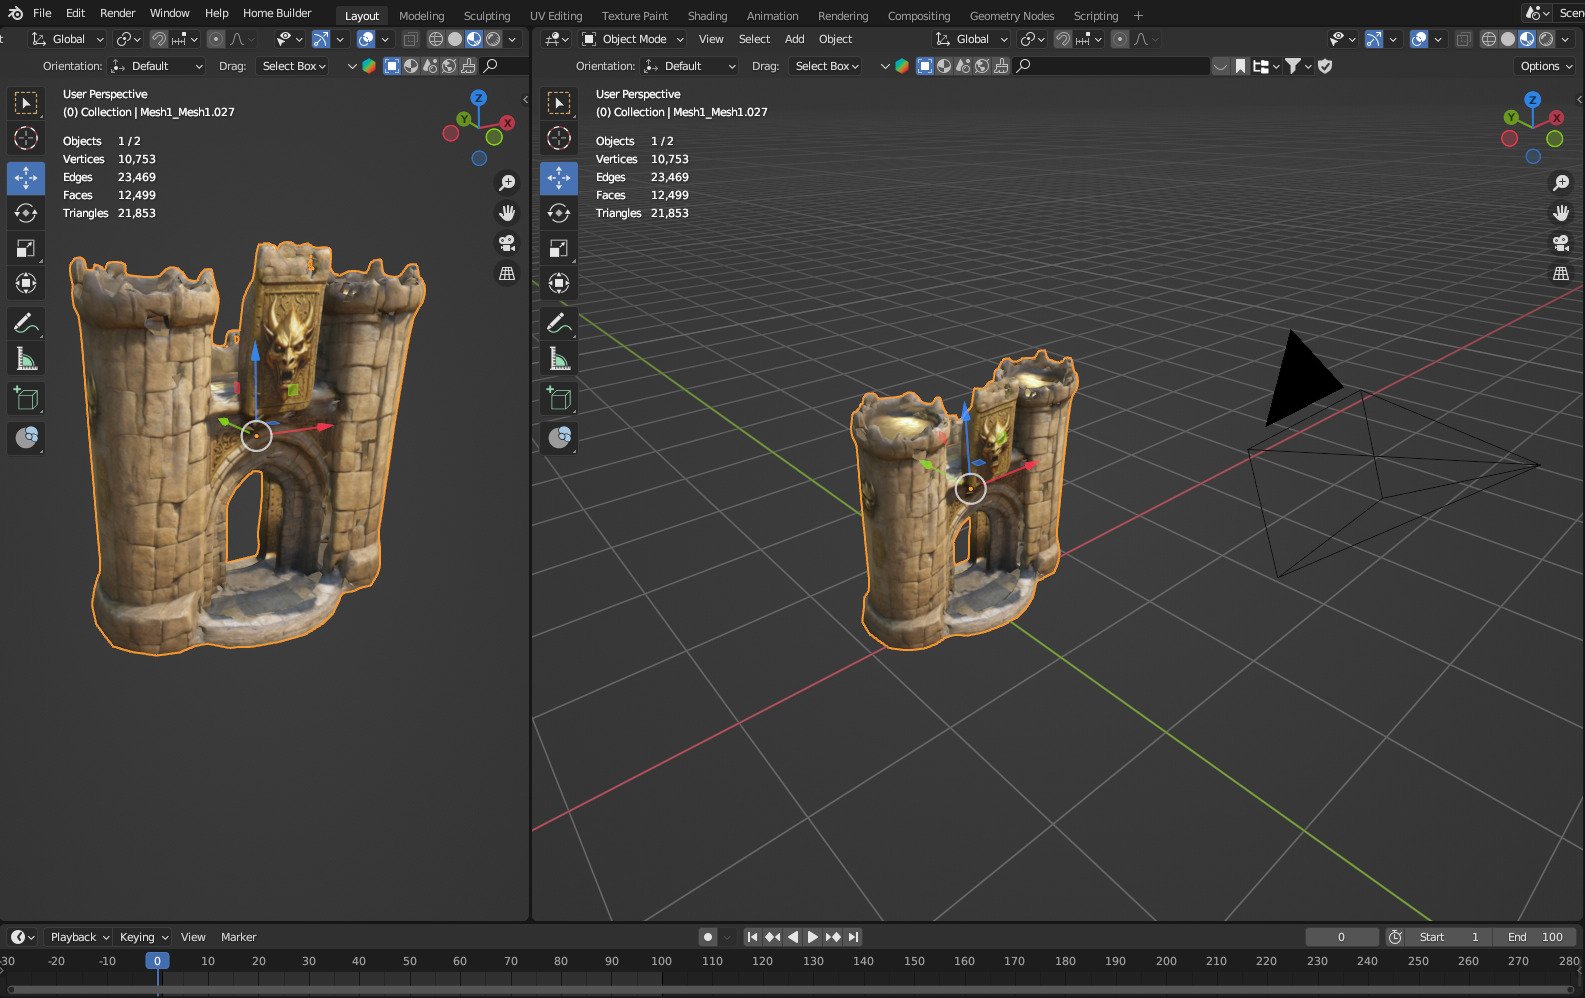
Task: Add a new workspace with plus button
Action: [1138, 16]
